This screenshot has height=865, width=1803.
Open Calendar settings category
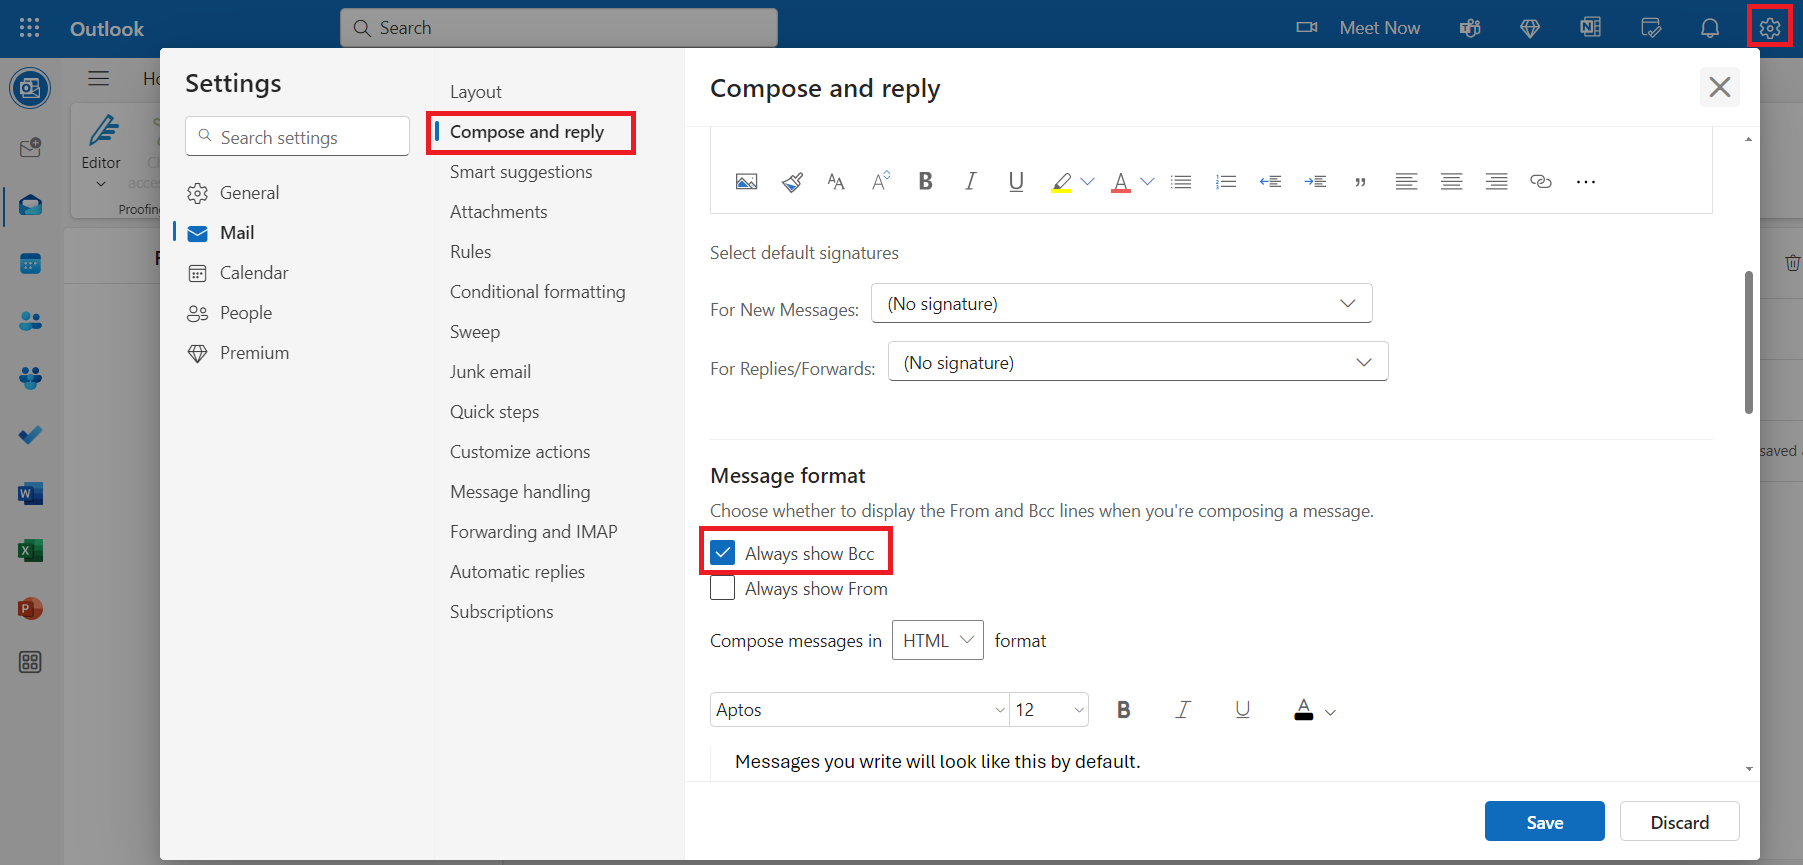(254, 273)
